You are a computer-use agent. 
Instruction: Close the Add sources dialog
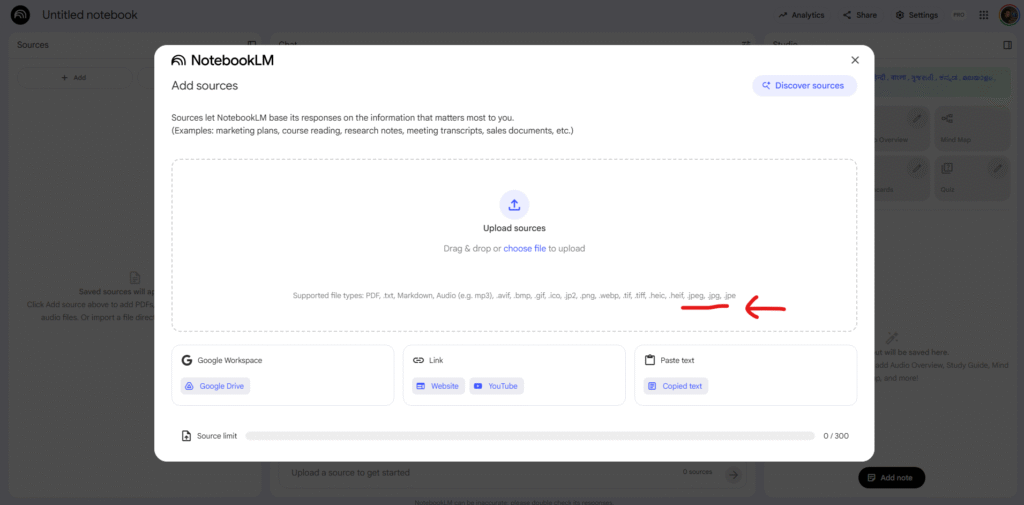pos(854,60)
